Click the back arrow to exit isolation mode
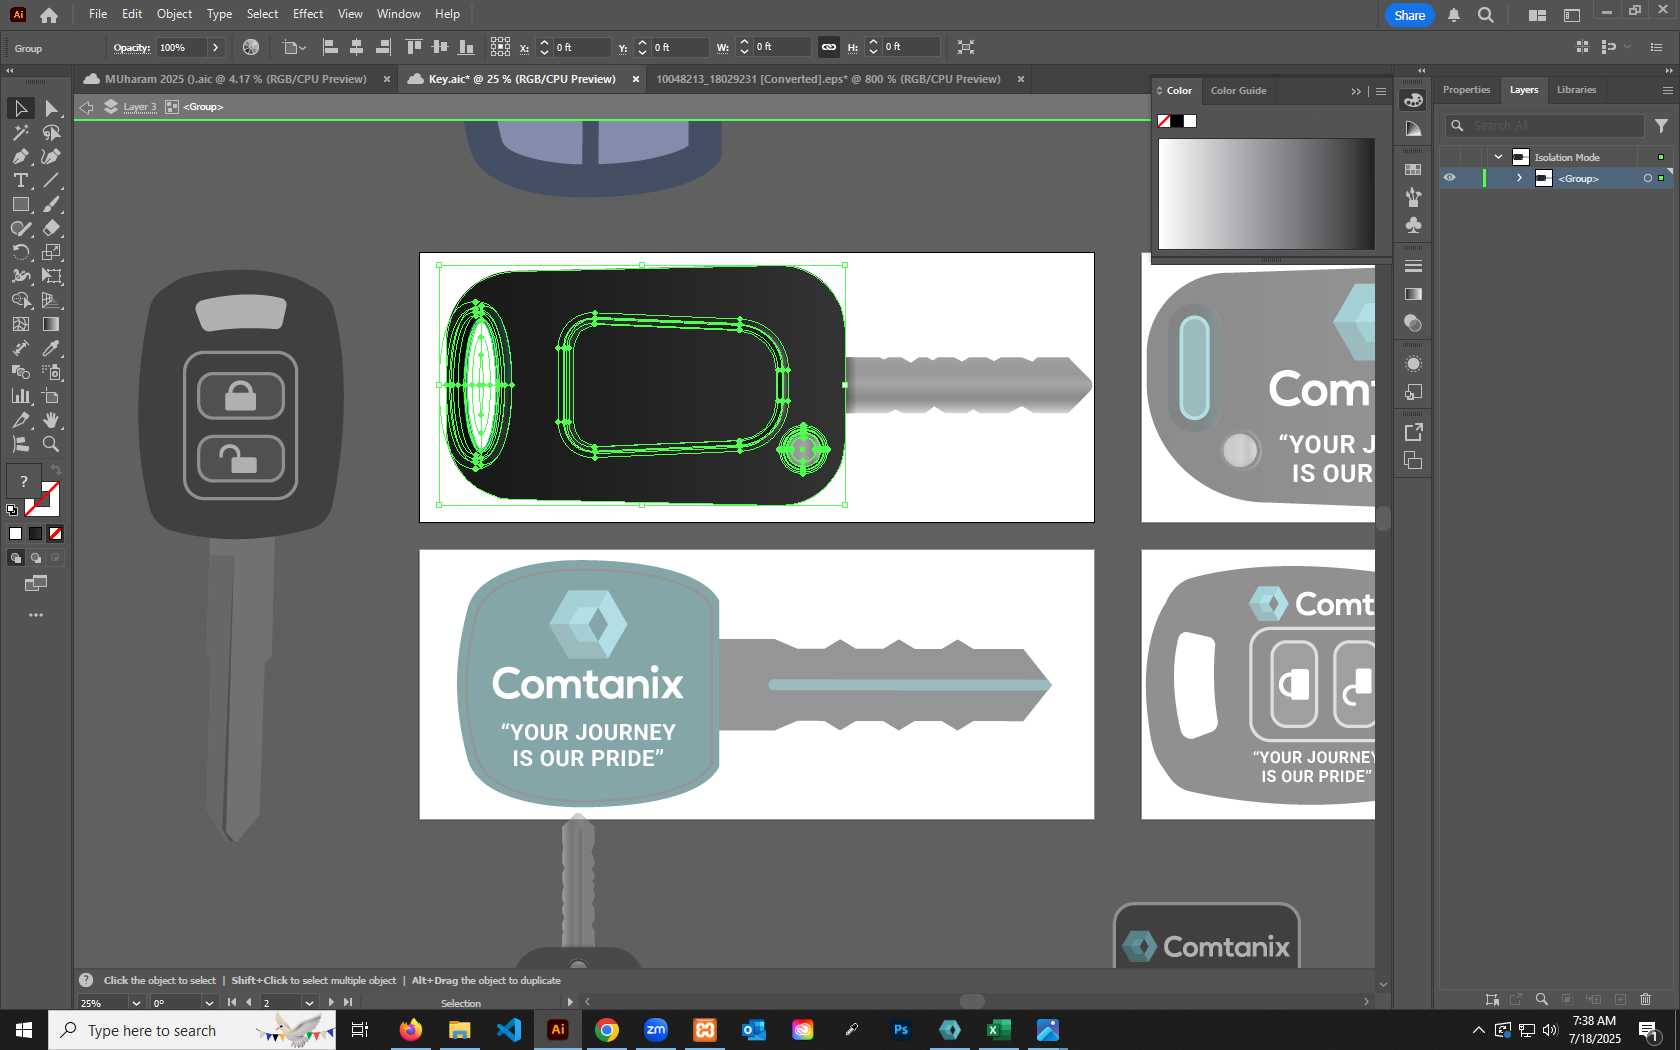The image size is (1680, 1050). click(x=87, y=107)
